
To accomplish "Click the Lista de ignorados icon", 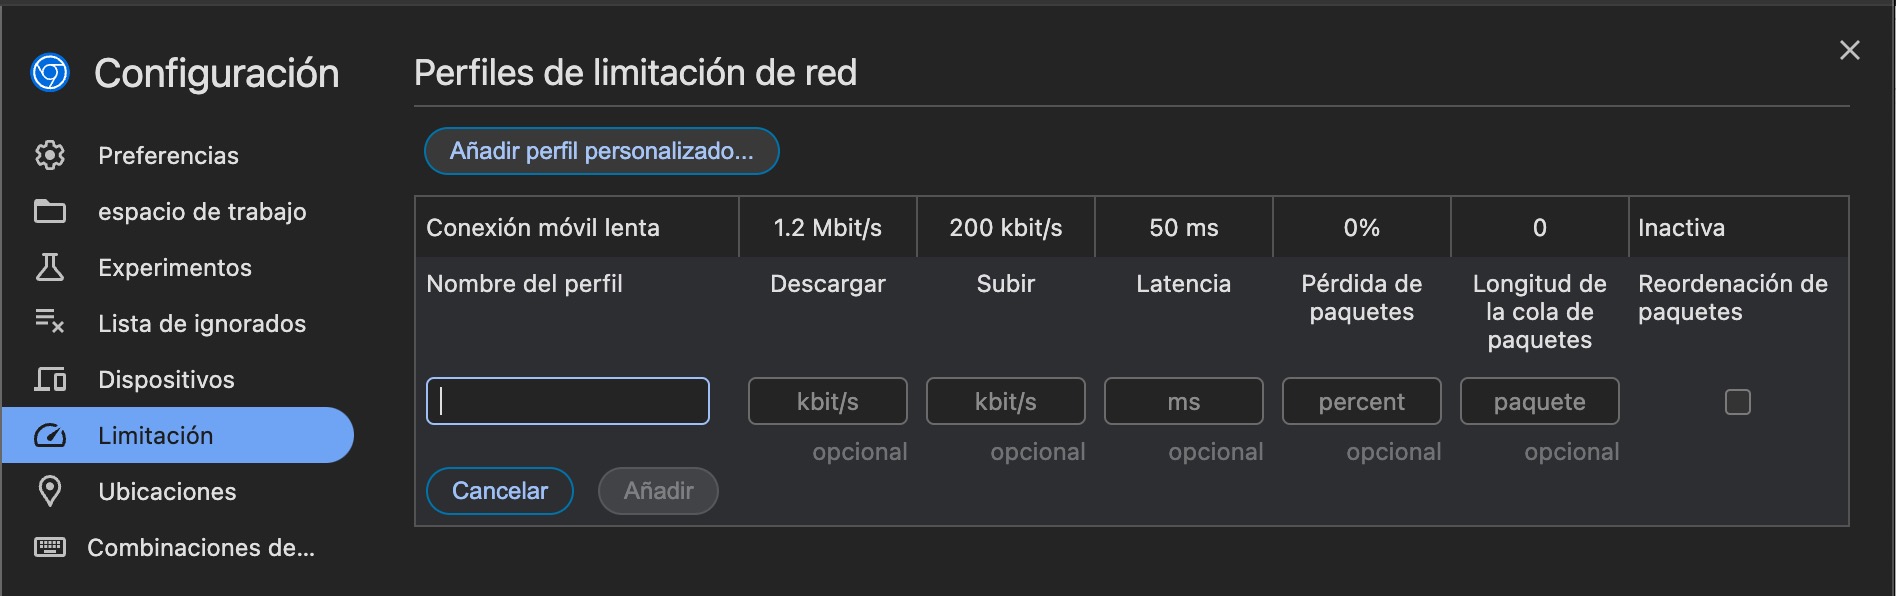I will point(50,322).
